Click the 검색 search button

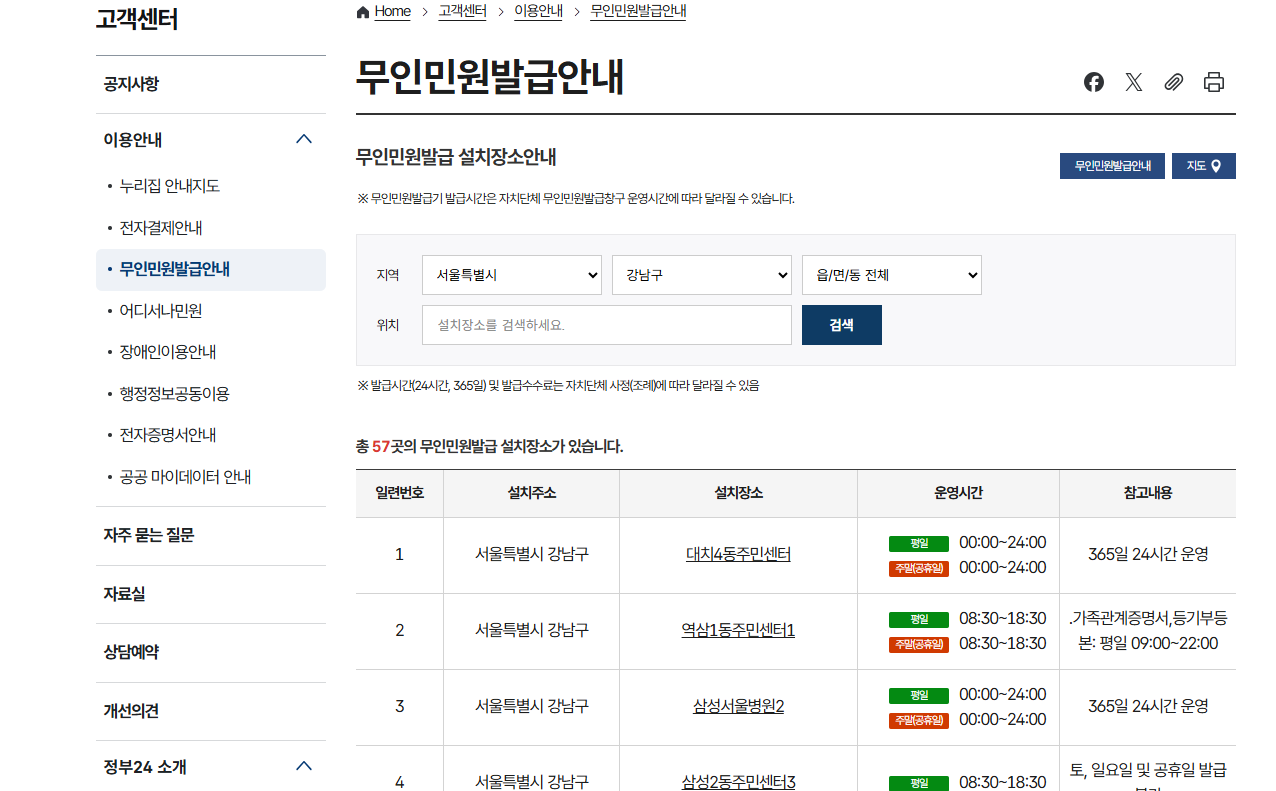[841, 324]
